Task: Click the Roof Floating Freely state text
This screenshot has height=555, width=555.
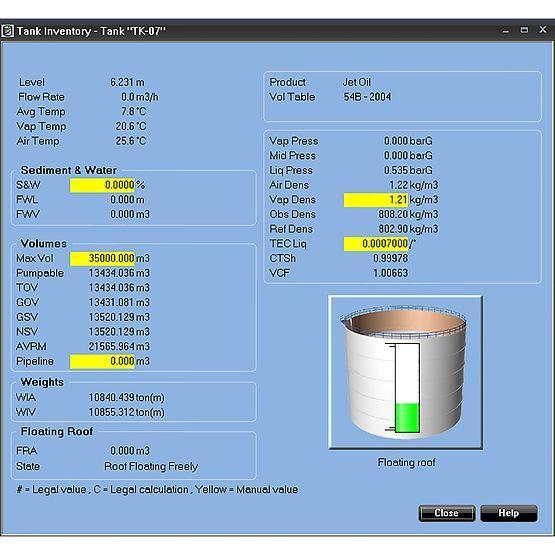Action: click(151, 467)
